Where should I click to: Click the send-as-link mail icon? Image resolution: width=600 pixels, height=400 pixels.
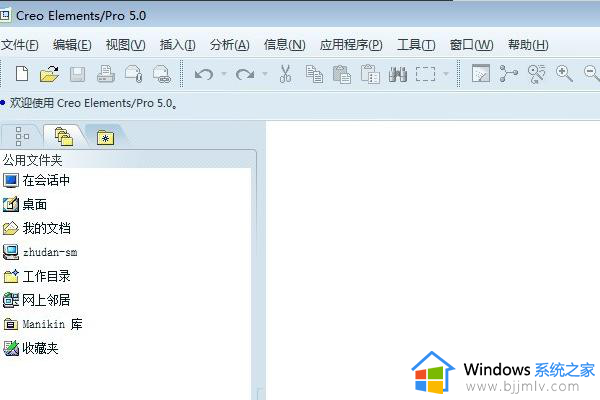click(x=161, y=74)
